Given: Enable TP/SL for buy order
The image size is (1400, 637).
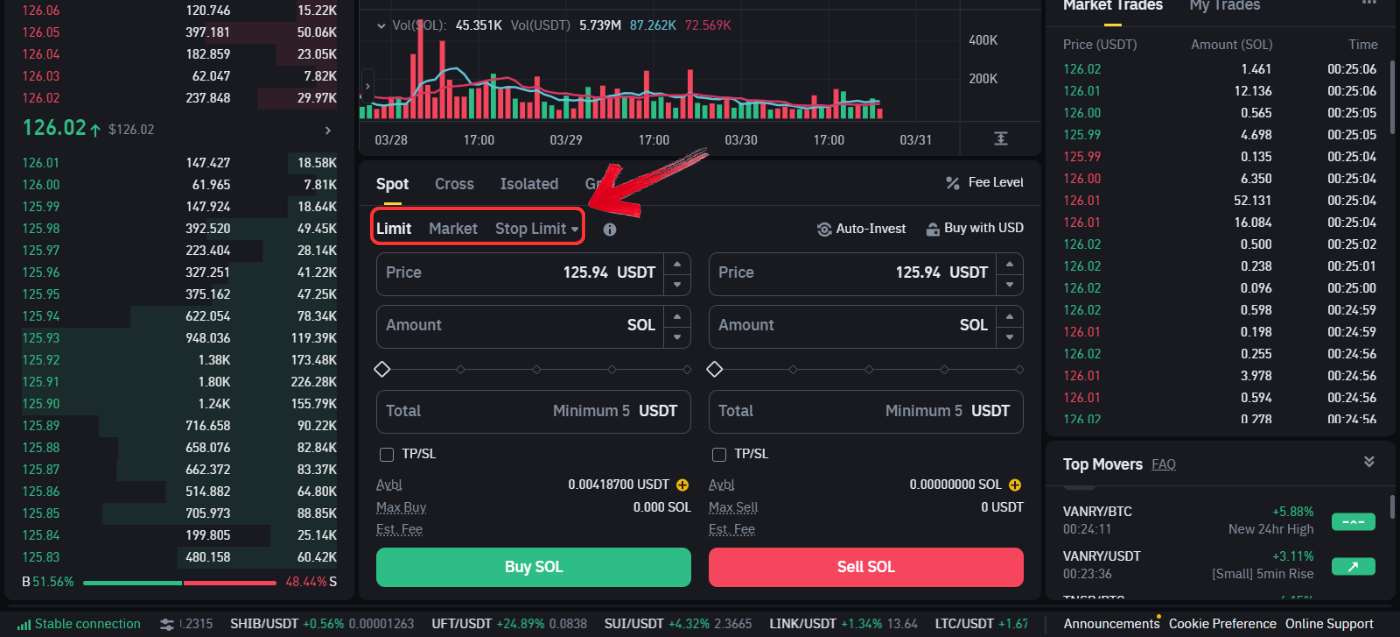Looking at the screenshot, I should coord(387,455).
